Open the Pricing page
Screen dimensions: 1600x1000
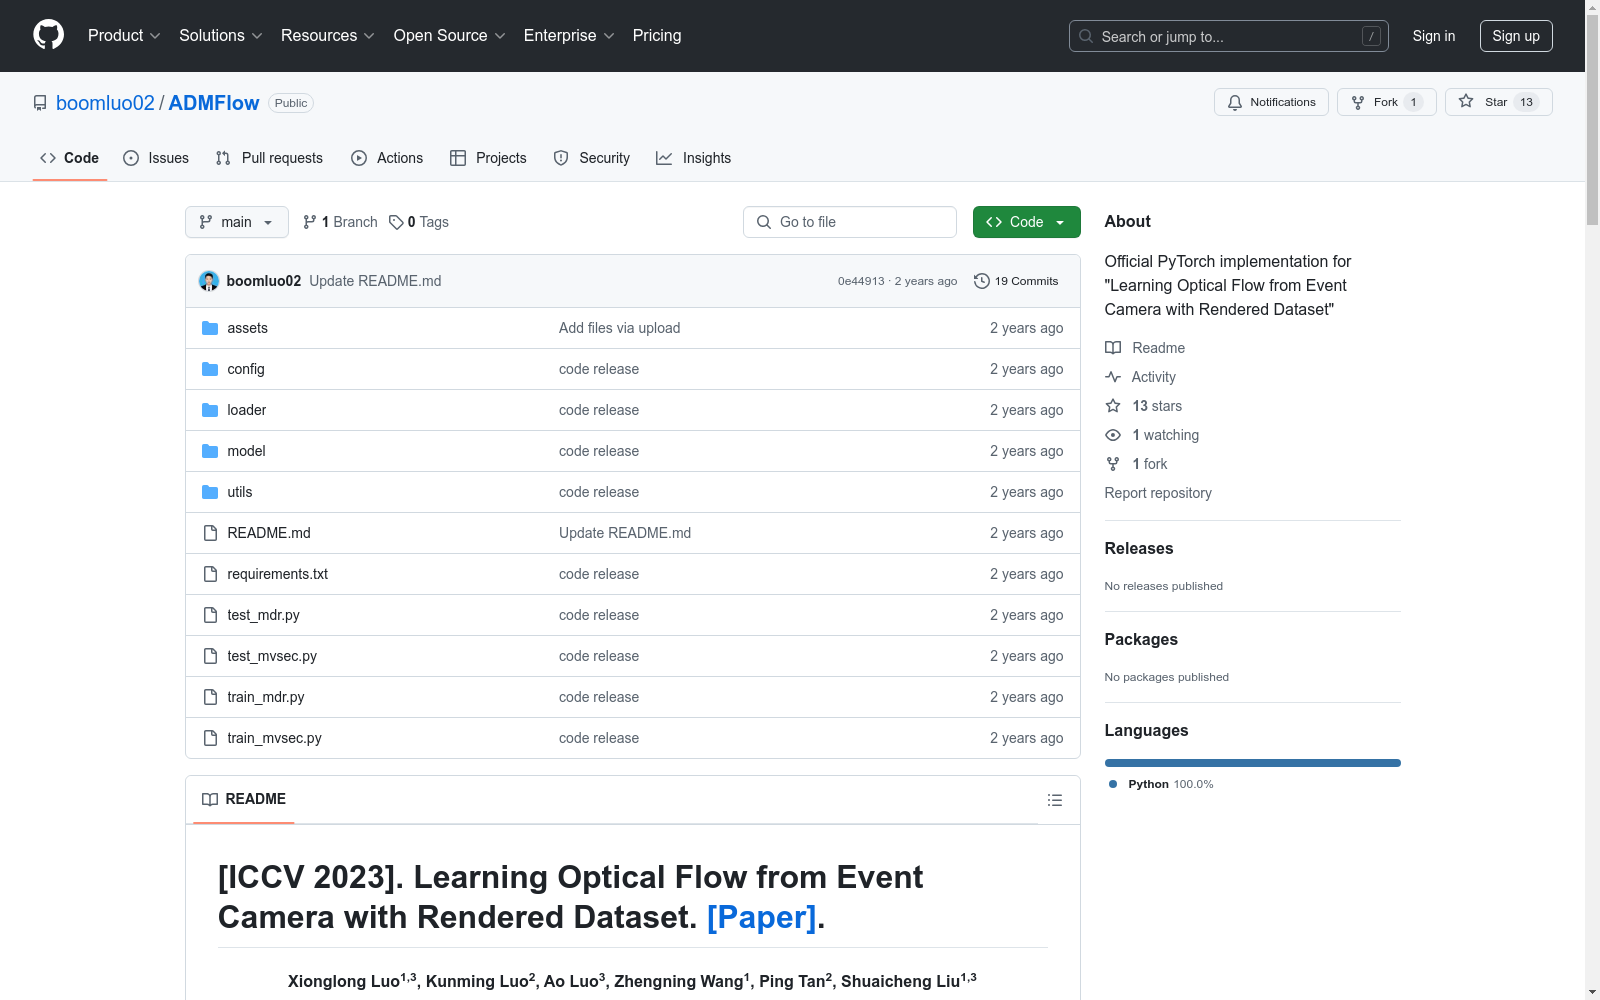click(657, 36)
